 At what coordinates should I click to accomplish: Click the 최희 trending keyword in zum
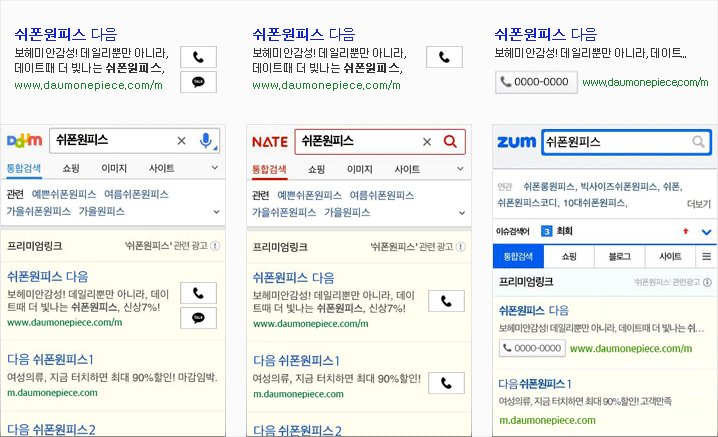[564, 231]
